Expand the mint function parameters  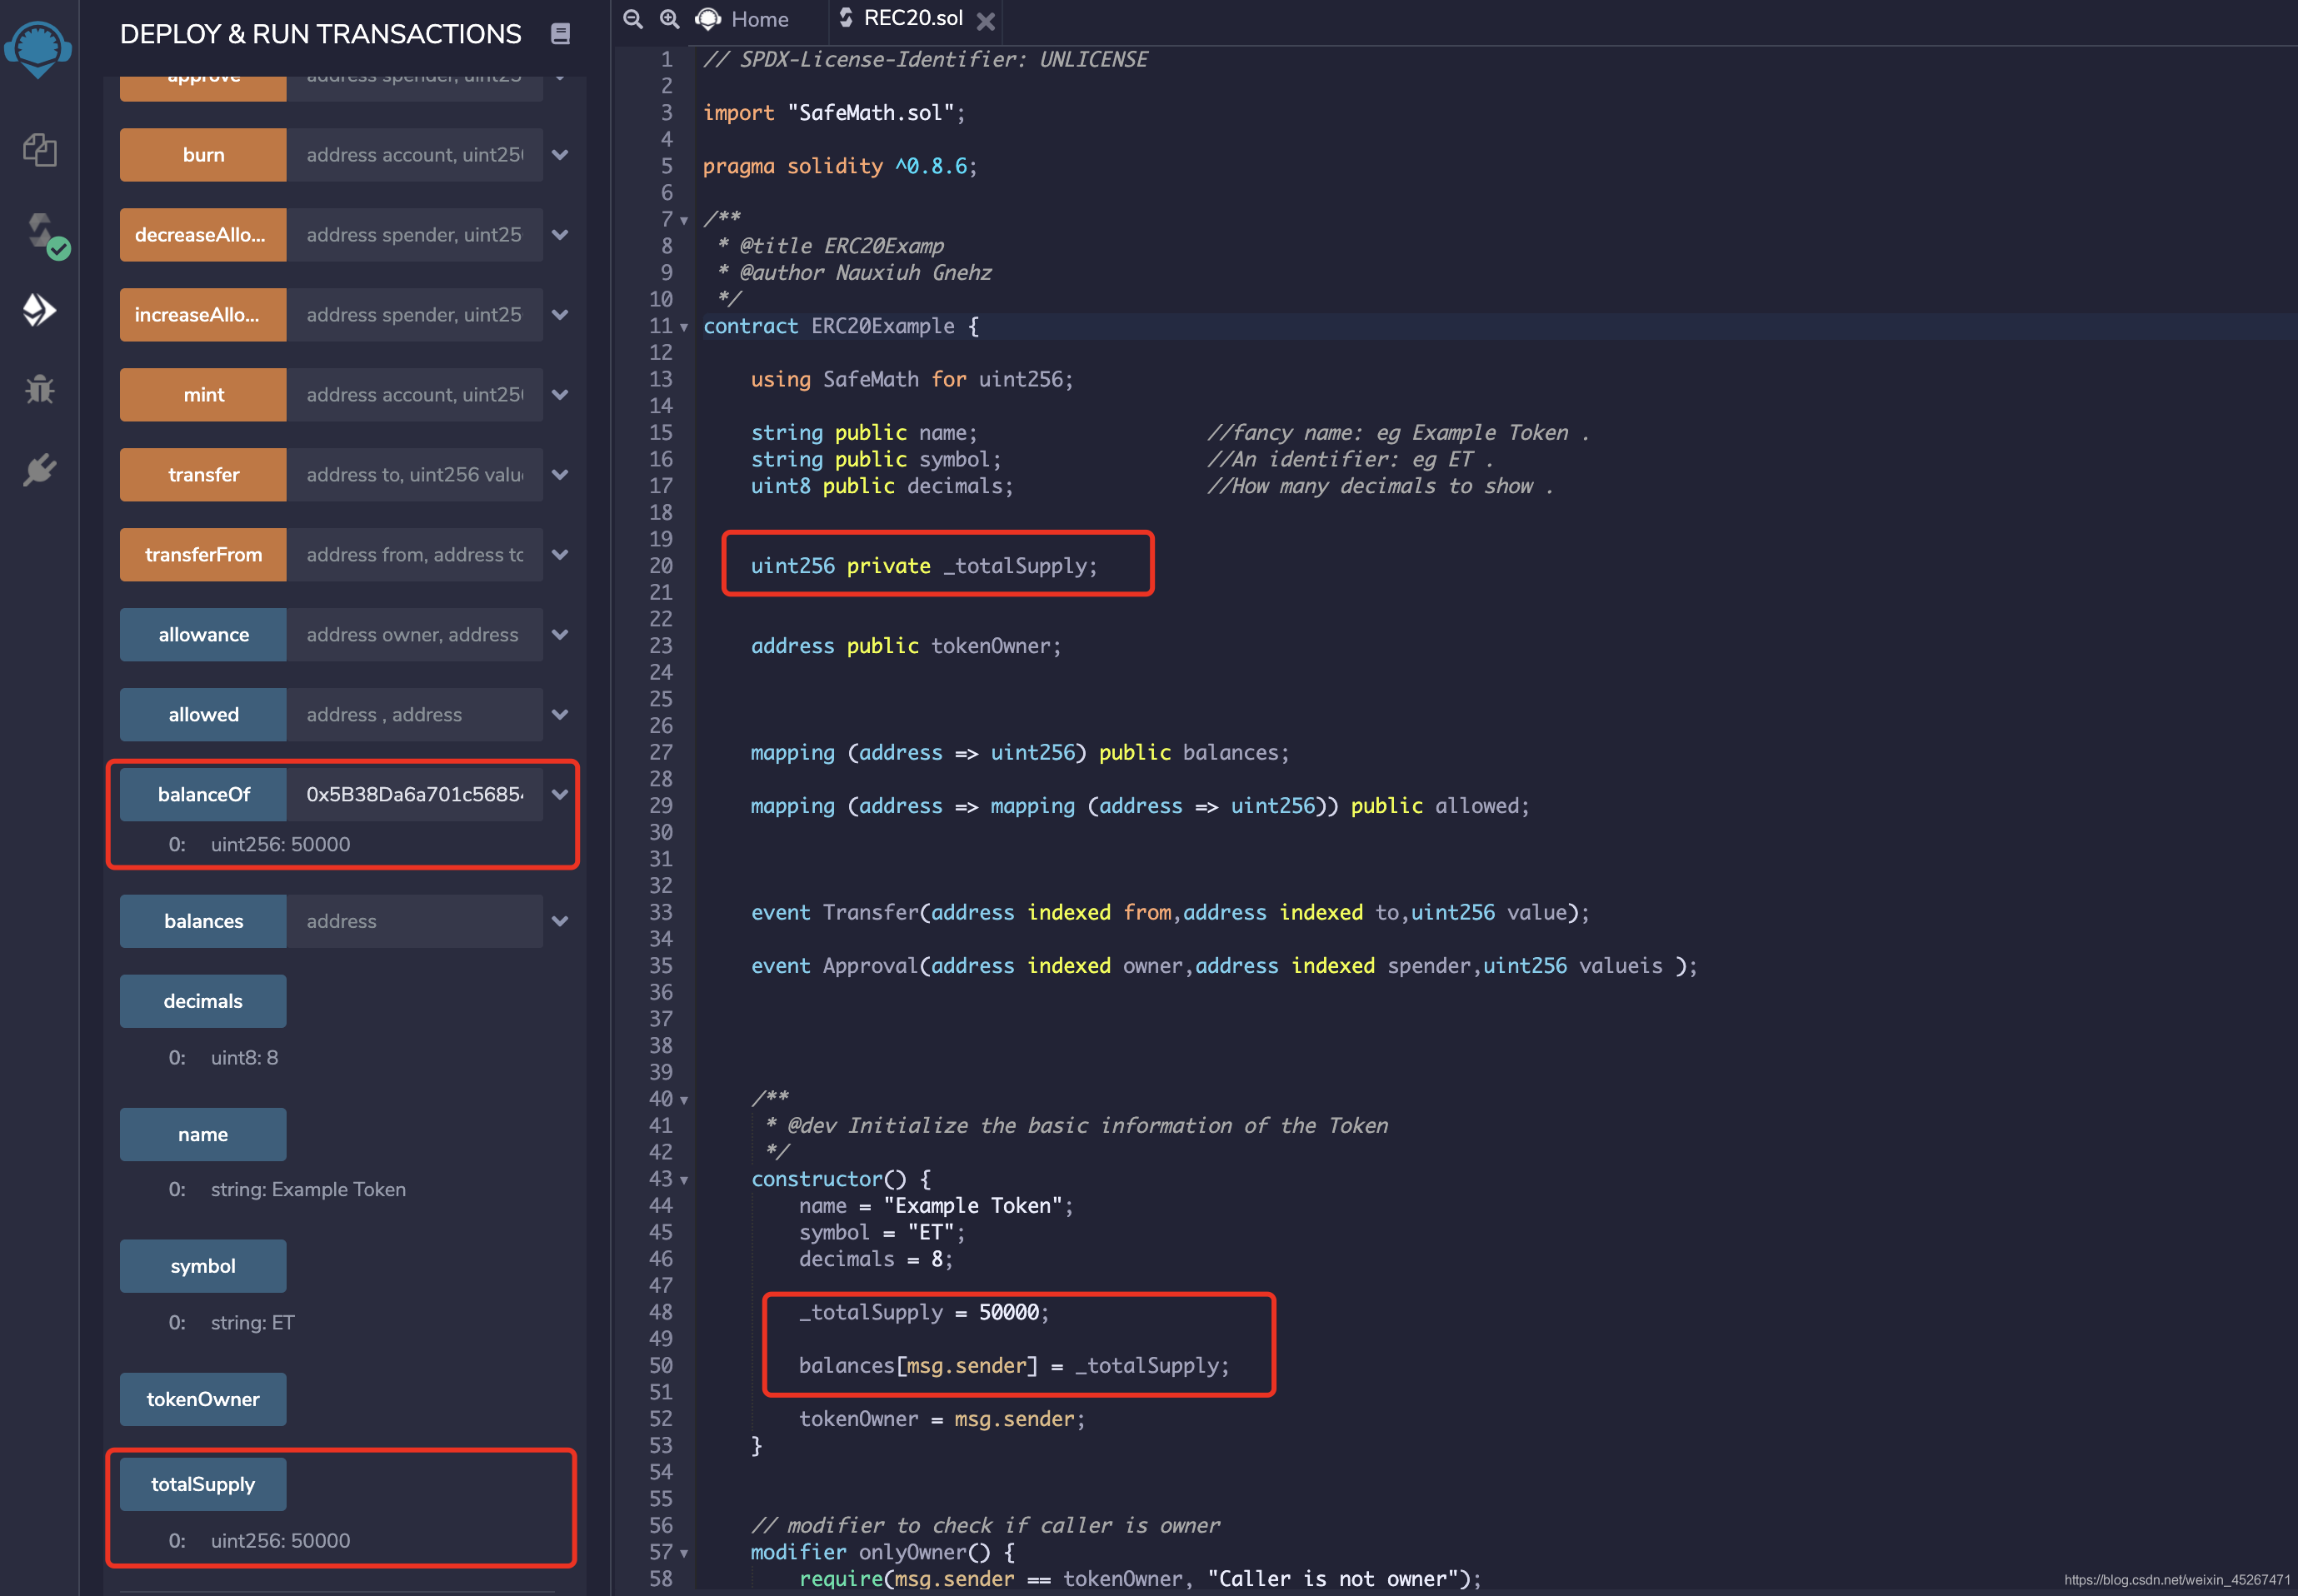coord(561,395)
